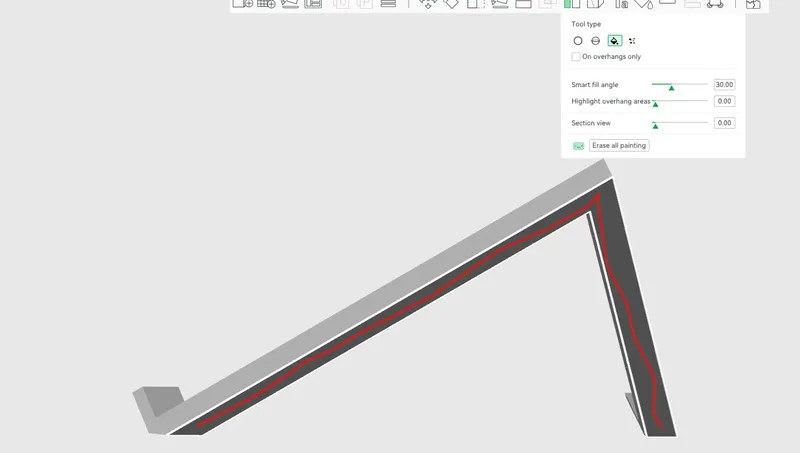Image resolution: width=800 pixels, height=453 pixels.
Task: Click the Arrange all objects toolbar icon
Action: tap(313, 4)
